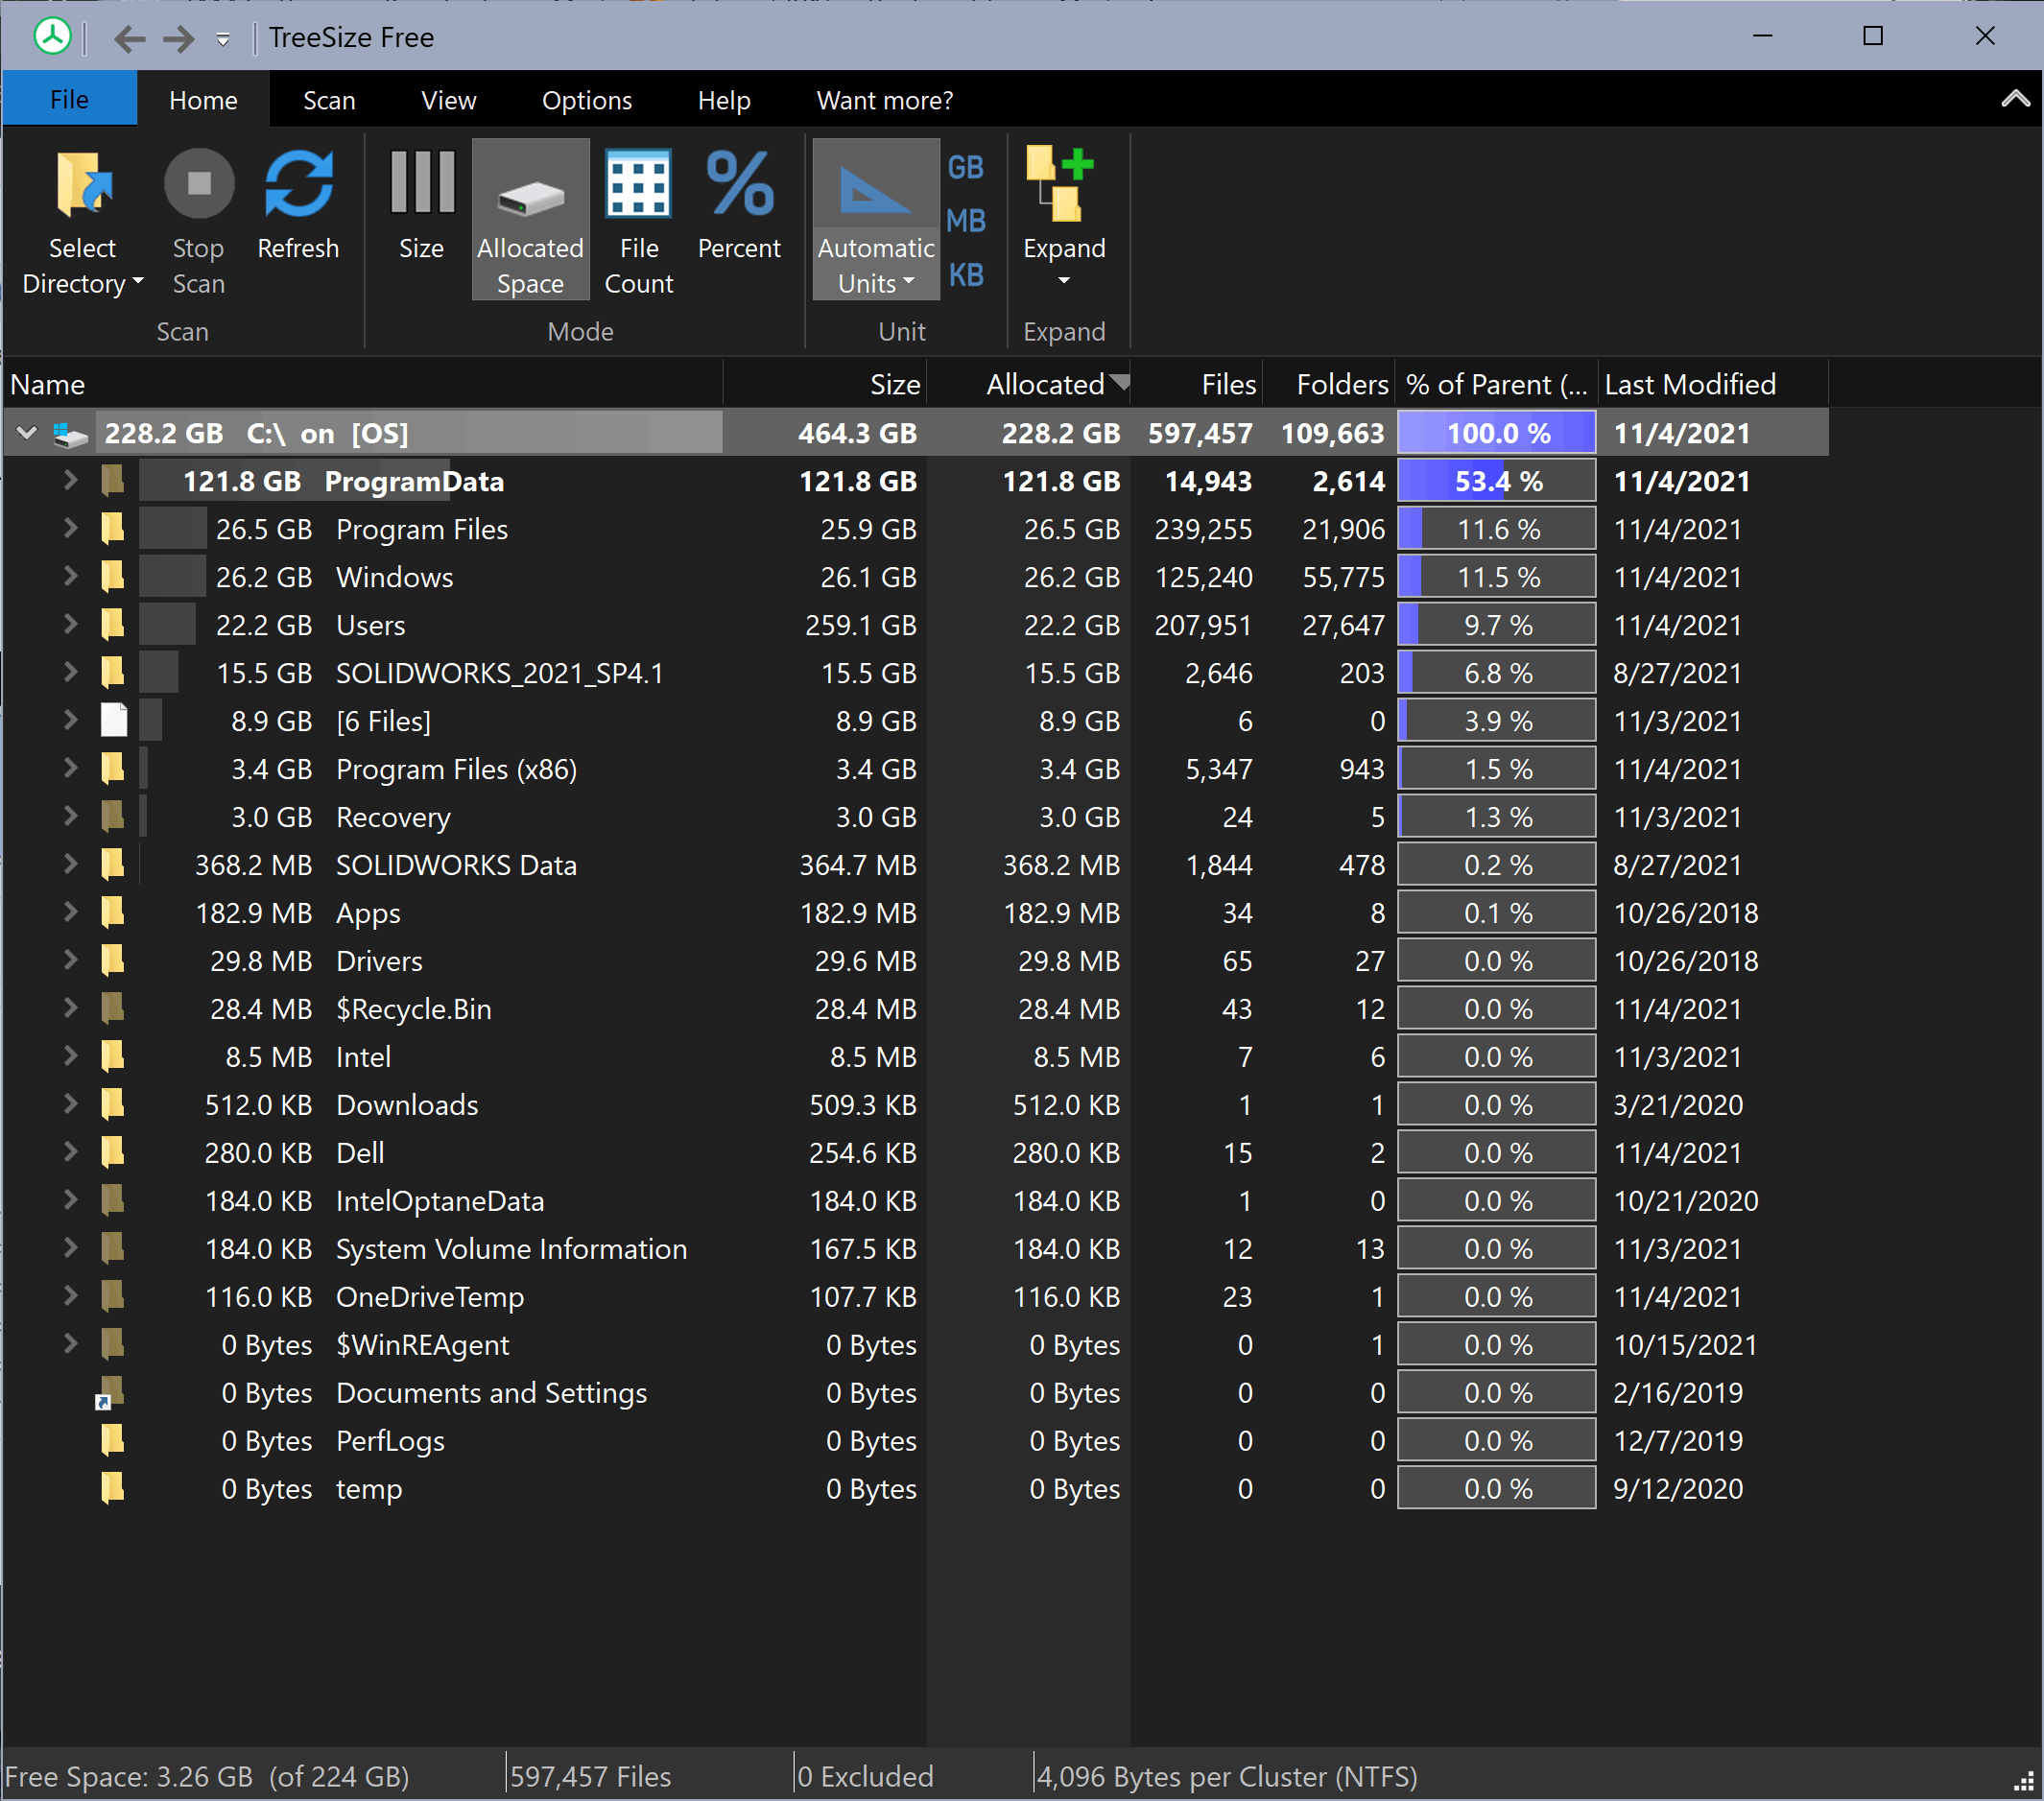Click the Last Modified column header
The height and width of the screenshot is (1801, 2044).
[1690, 384]
